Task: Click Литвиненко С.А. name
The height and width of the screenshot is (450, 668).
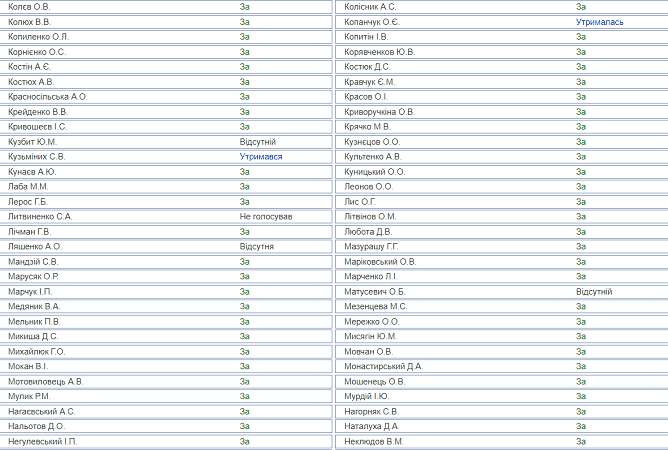Action: click(x=40, y=217)
